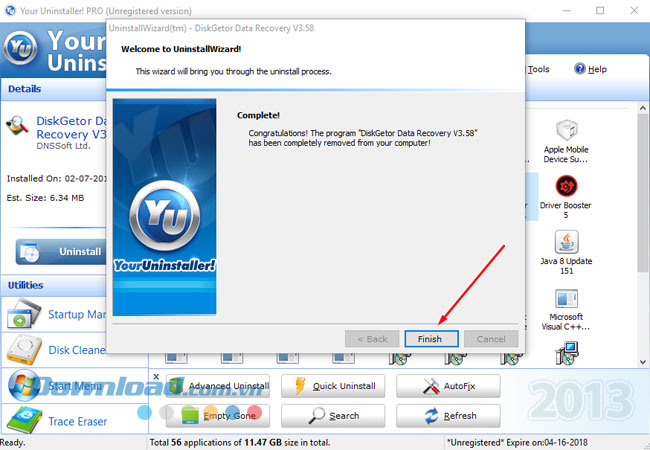650x450 pixels.
Task: Click the 'Est. Size: 6.34 MB' text
Action: click(x=45, y=198)
